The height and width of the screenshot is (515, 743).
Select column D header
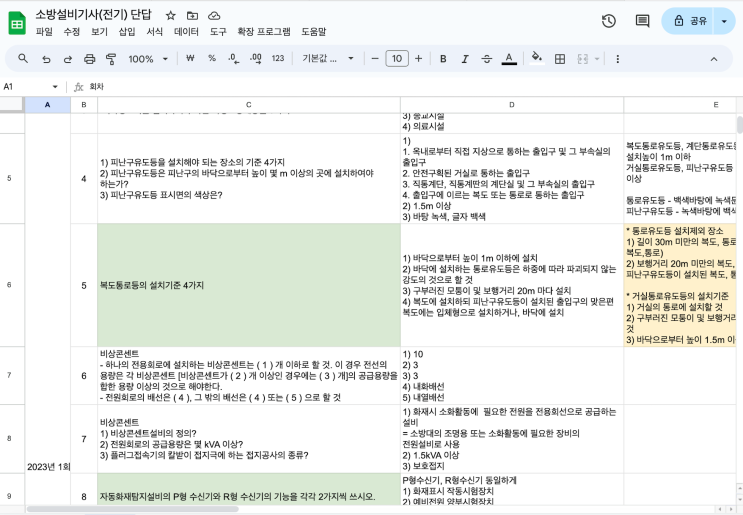(512, 105)
